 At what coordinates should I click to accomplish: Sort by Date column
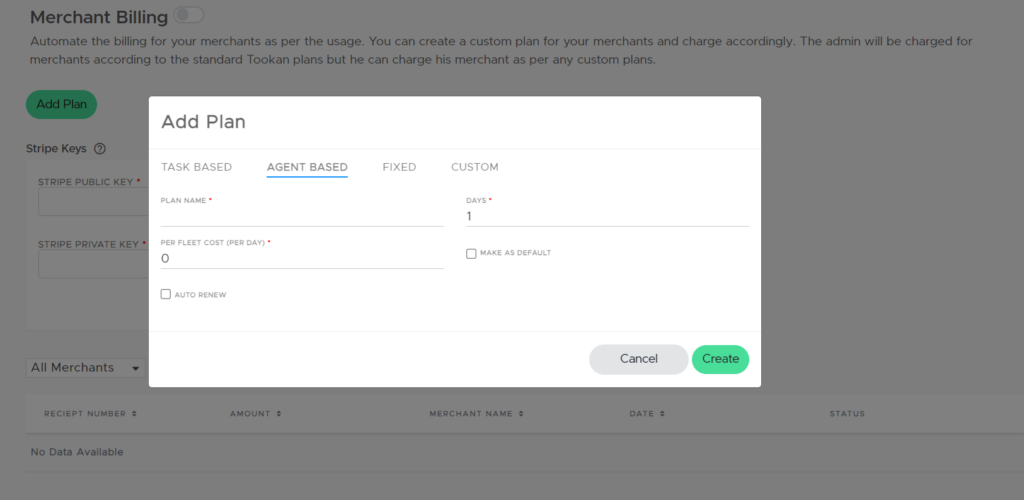647,414
